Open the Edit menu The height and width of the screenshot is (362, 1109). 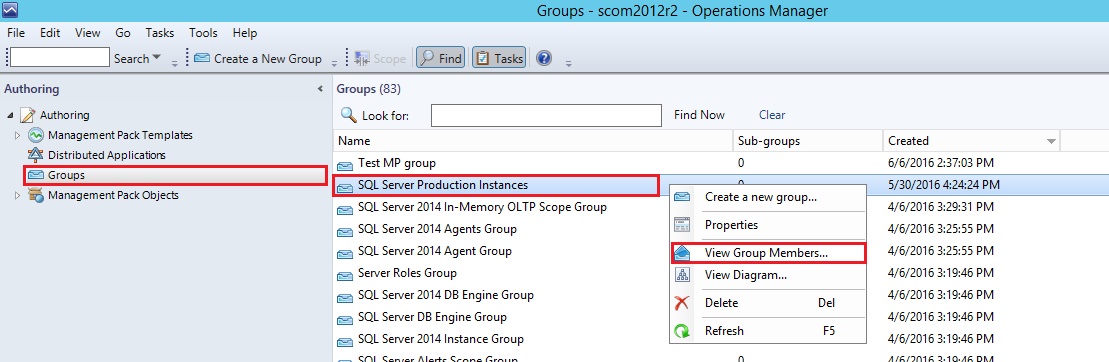50,33
